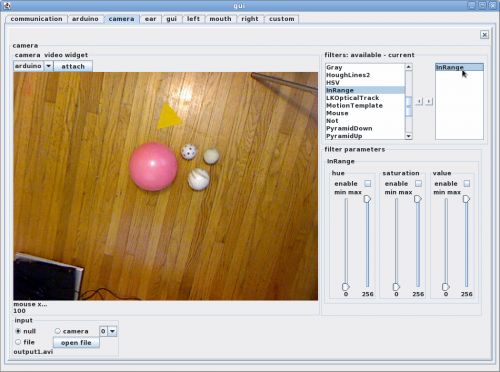This screenshot has height=372, width=500.
Task: Click the saturation min slider handle
Action: [x=396, y=287]
